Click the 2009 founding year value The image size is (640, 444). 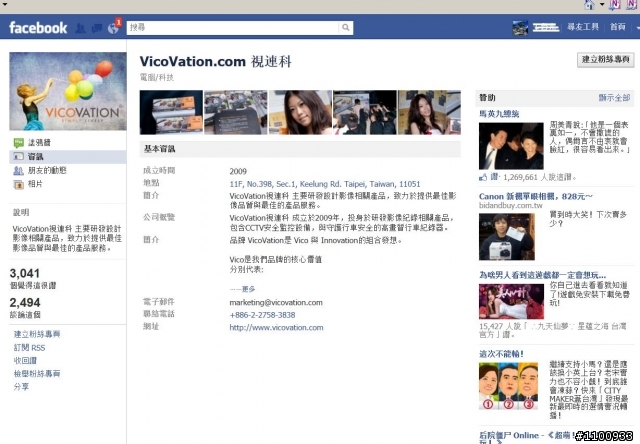point(238,171)
